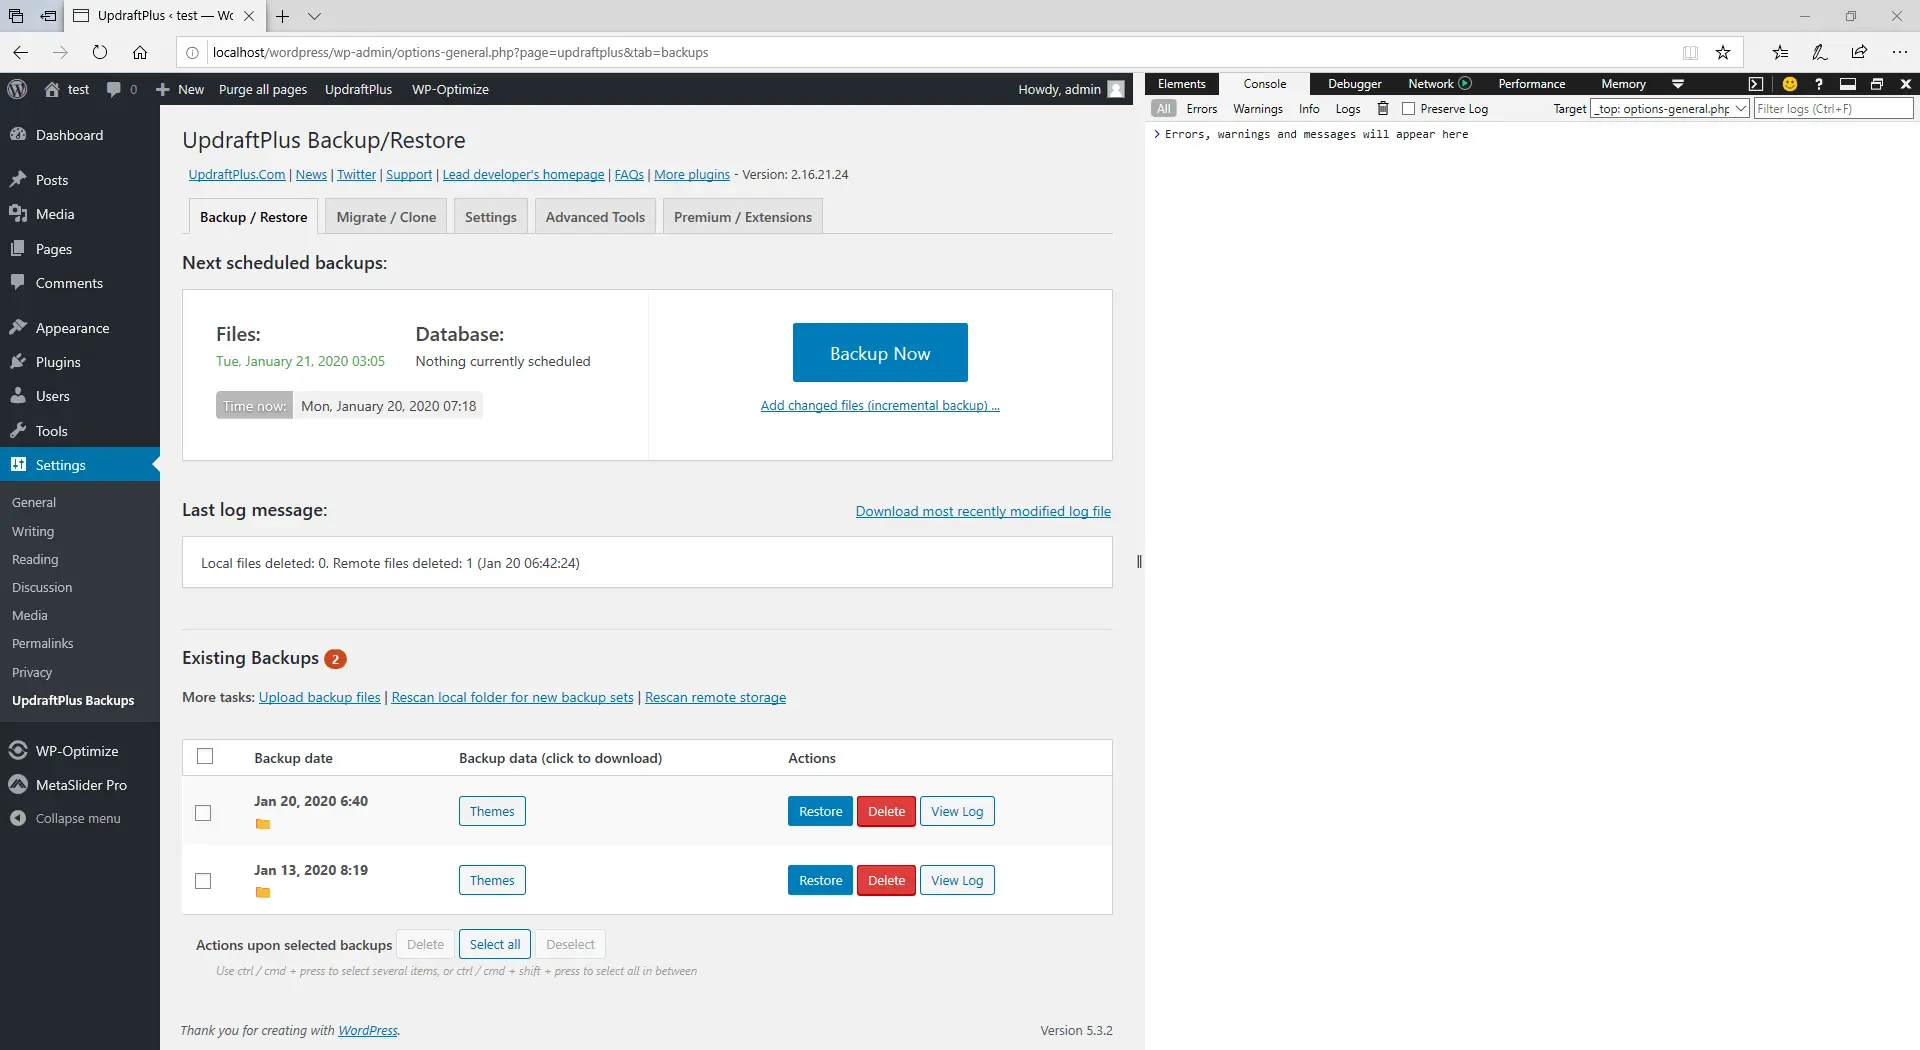Visit site 'test' home icon
The width and height of the screenshot is (1920, 1050).
(x=52, y=89)
